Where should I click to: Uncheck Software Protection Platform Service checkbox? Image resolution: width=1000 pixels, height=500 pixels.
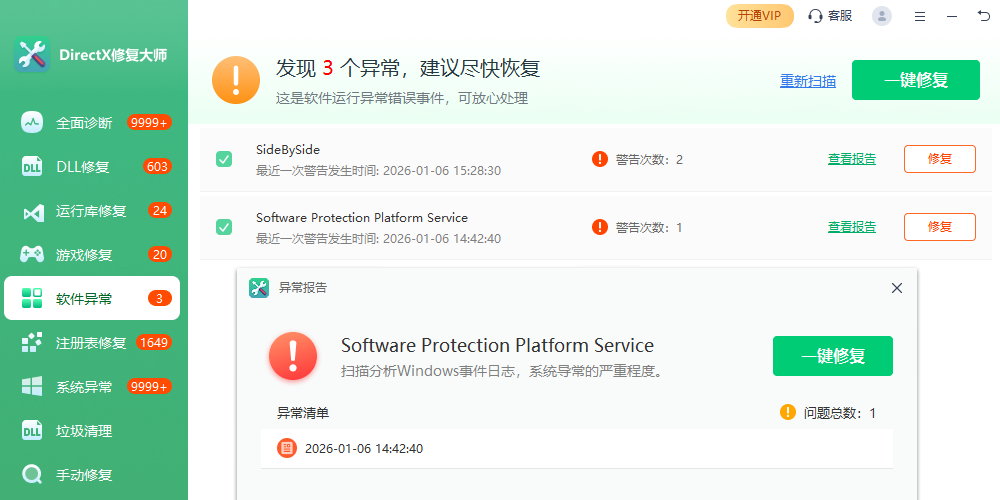[x=224, y=227]
